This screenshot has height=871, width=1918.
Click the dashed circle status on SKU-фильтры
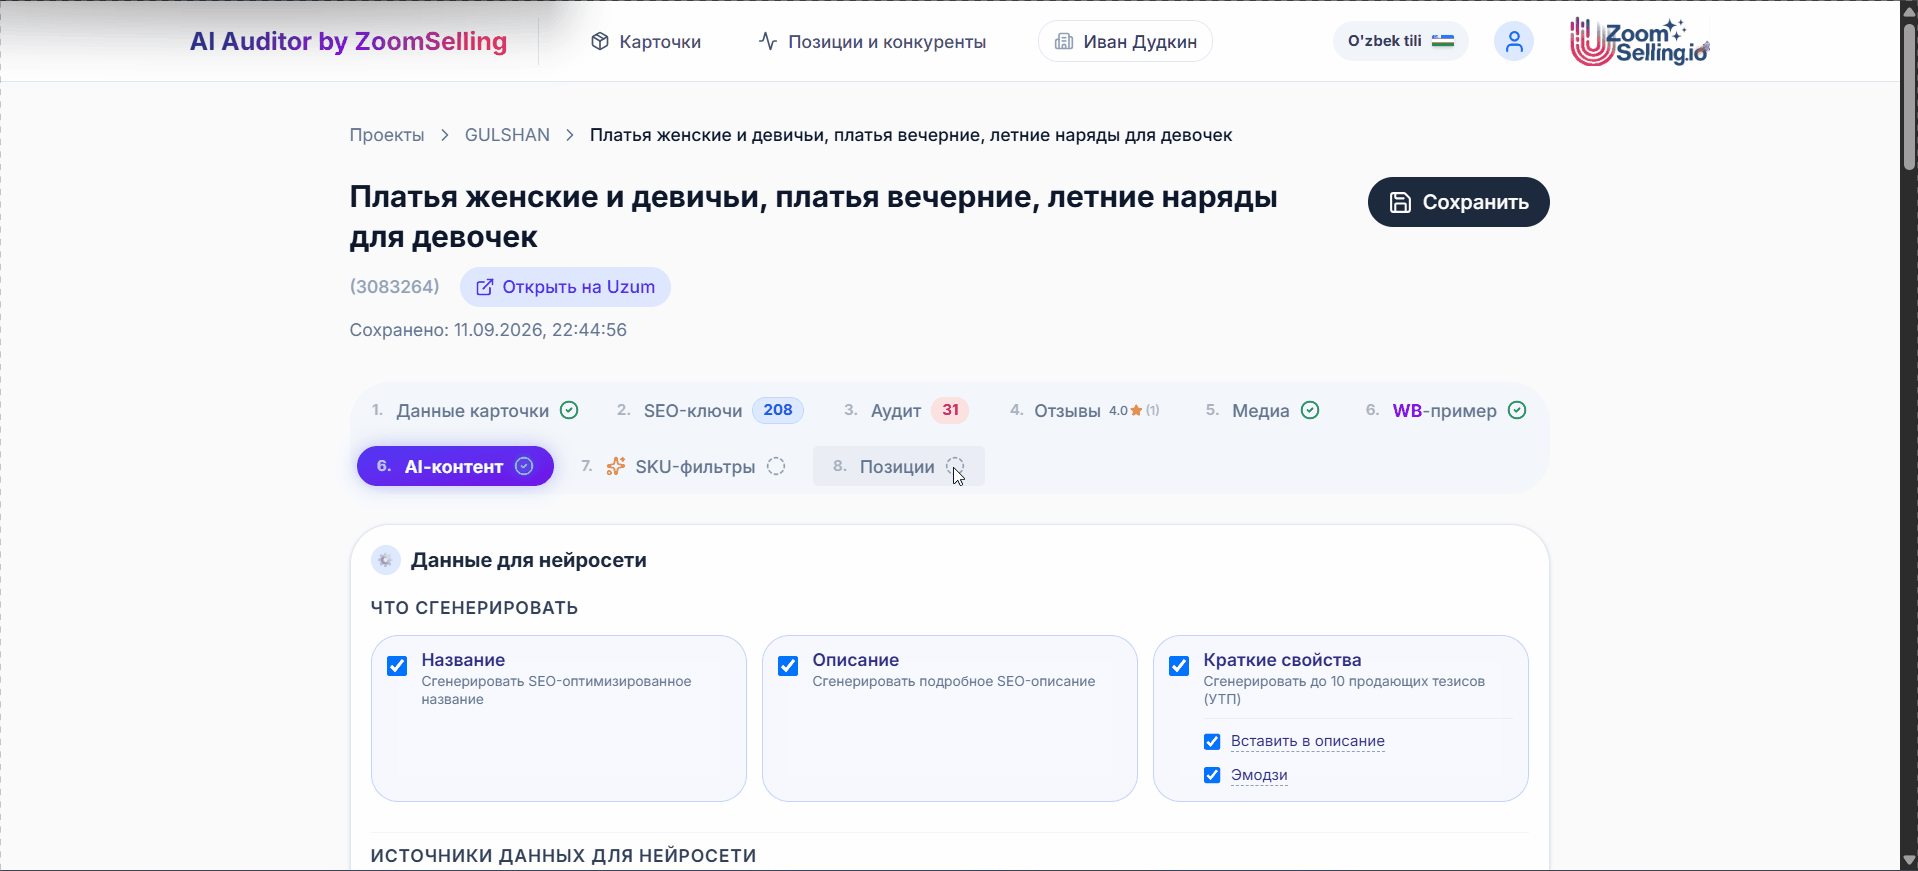[776, 466]
